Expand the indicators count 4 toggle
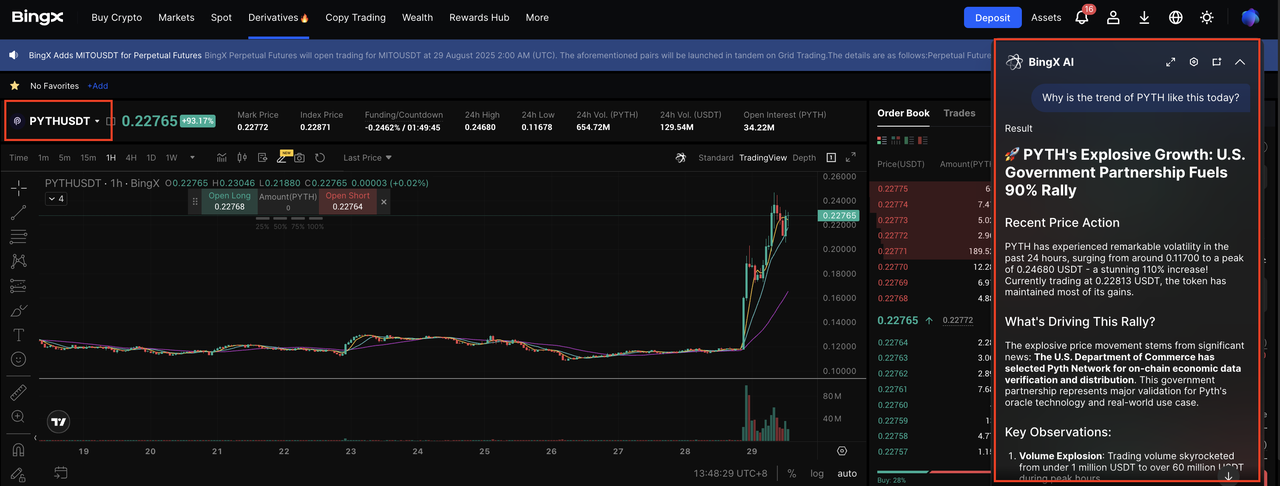This screenshot has height=486, width=1280. click(x=56, y=199)
